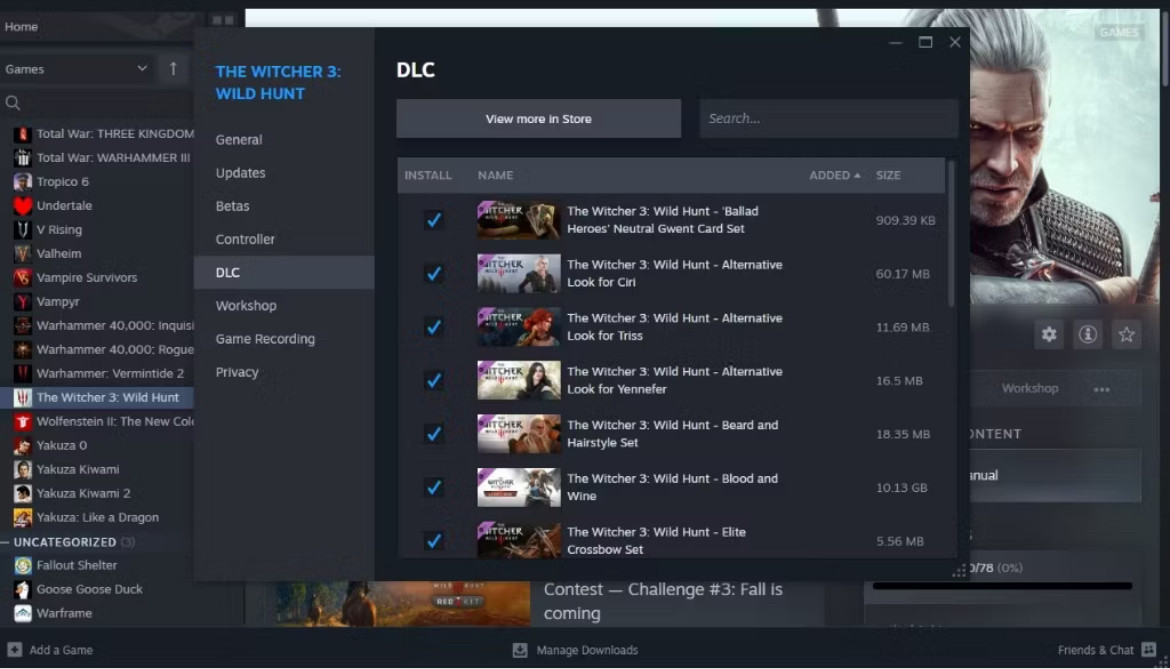Open game settings via the gear icon

pyautogui.click(x=1049, y=334)
